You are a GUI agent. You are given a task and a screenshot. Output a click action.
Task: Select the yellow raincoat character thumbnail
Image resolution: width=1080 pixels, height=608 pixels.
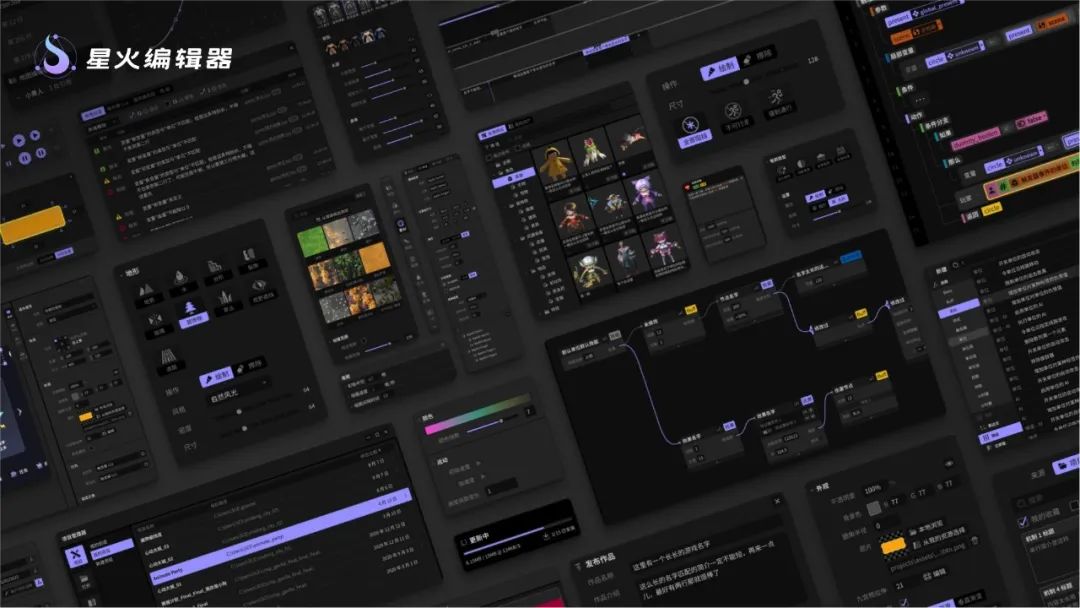557,163
